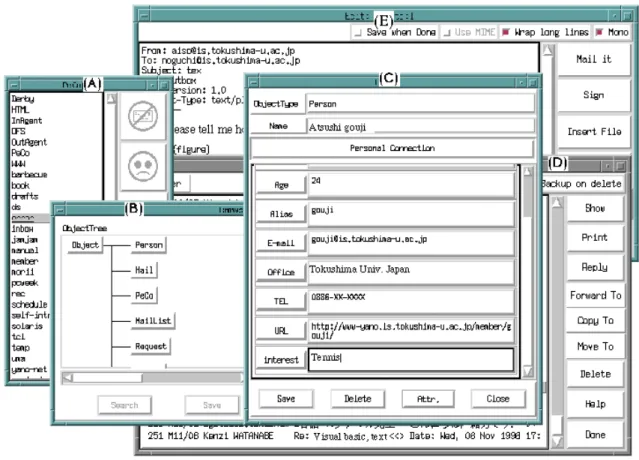This screenshot has height=460, width=639.
Task: Click the Office field Tokushima Univ. Japan
Action: pyautogui.click(x=411, y=272)
